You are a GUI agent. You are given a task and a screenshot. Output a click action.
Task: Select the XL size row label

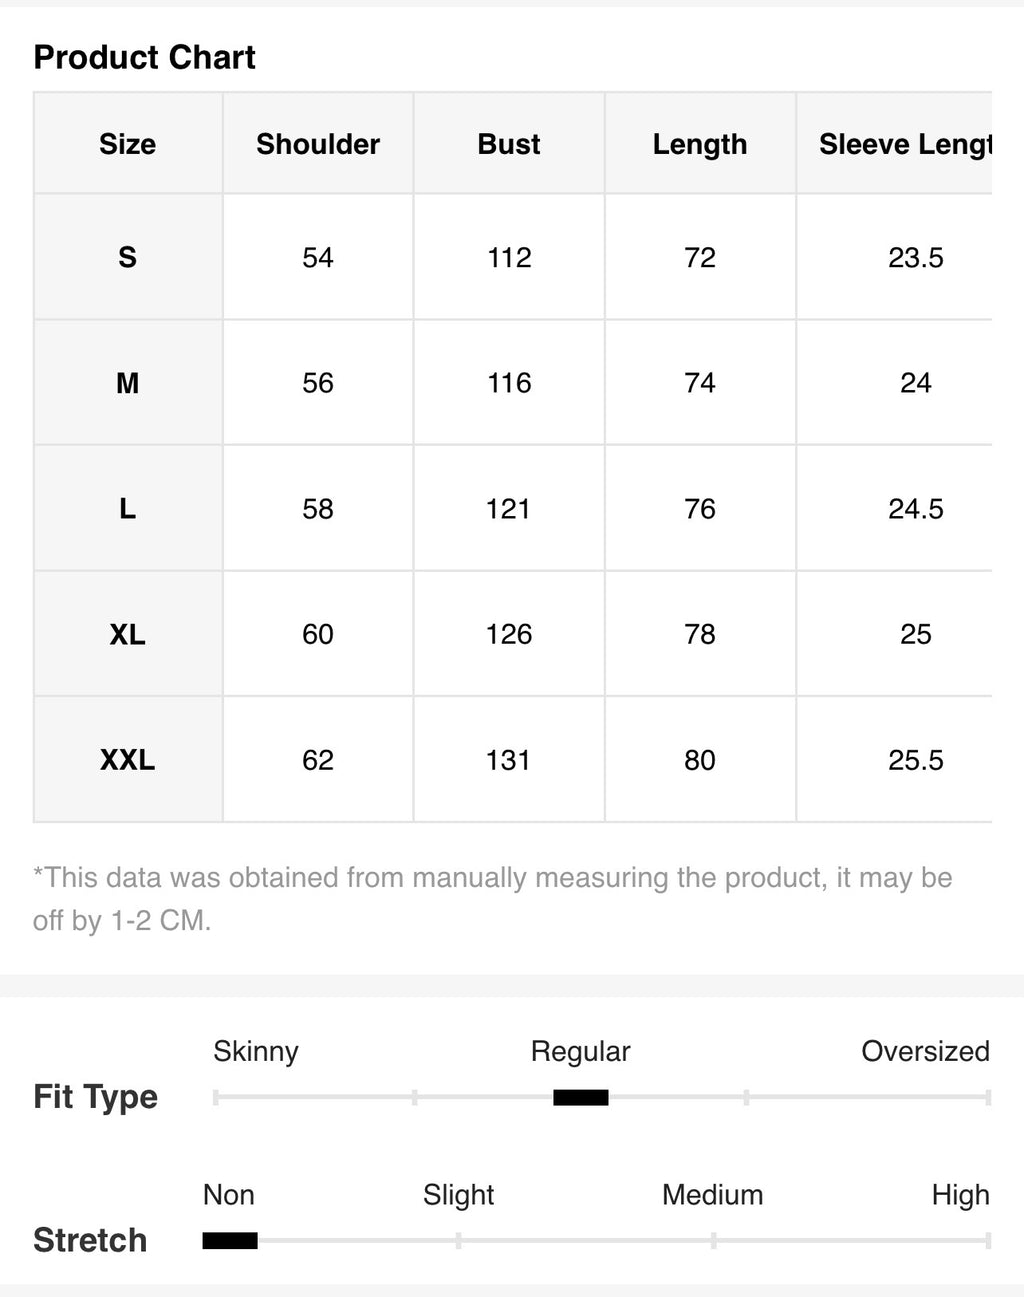click(x=128, y=634)
